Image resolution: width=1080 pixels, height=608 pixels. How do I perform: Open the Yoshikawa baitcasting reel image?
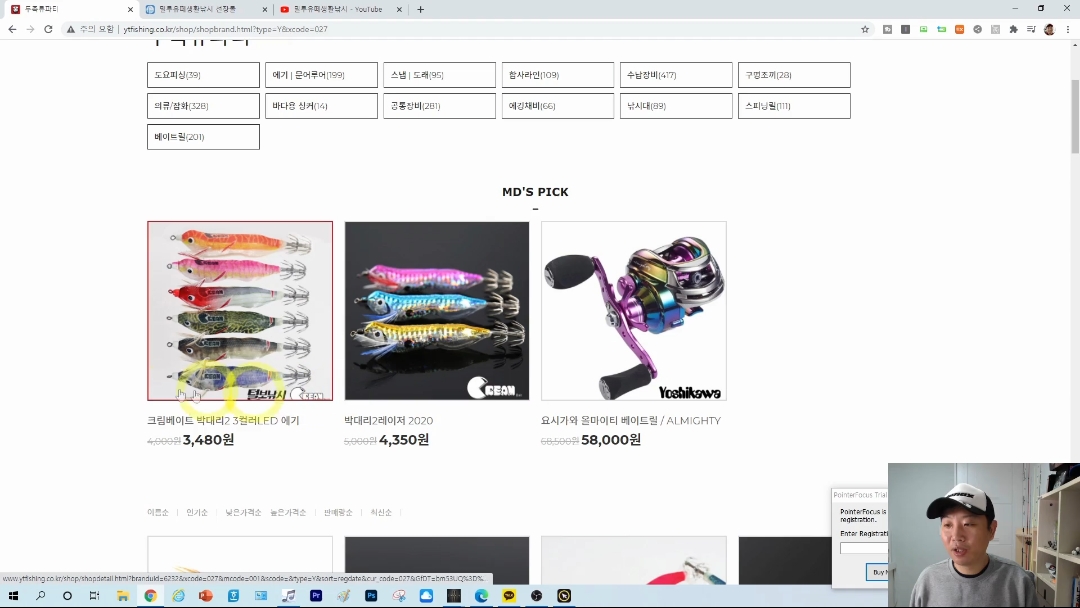pos(634,311)
